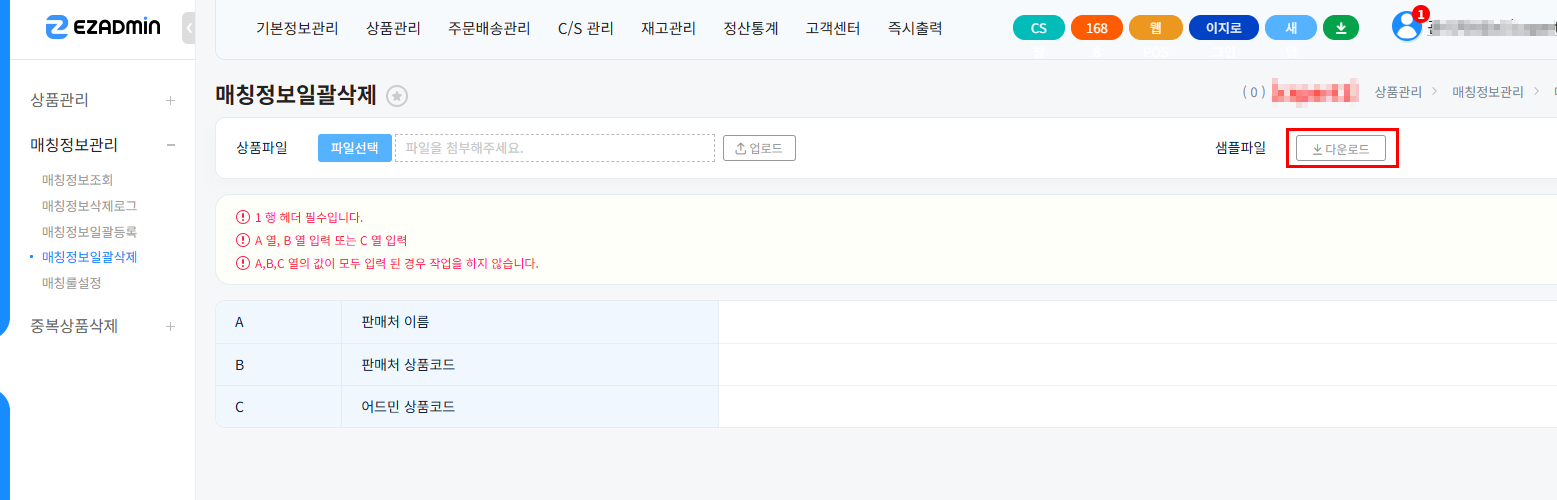
Task: Open the 재고관리 top menu
Action: (x=668, y=29)
